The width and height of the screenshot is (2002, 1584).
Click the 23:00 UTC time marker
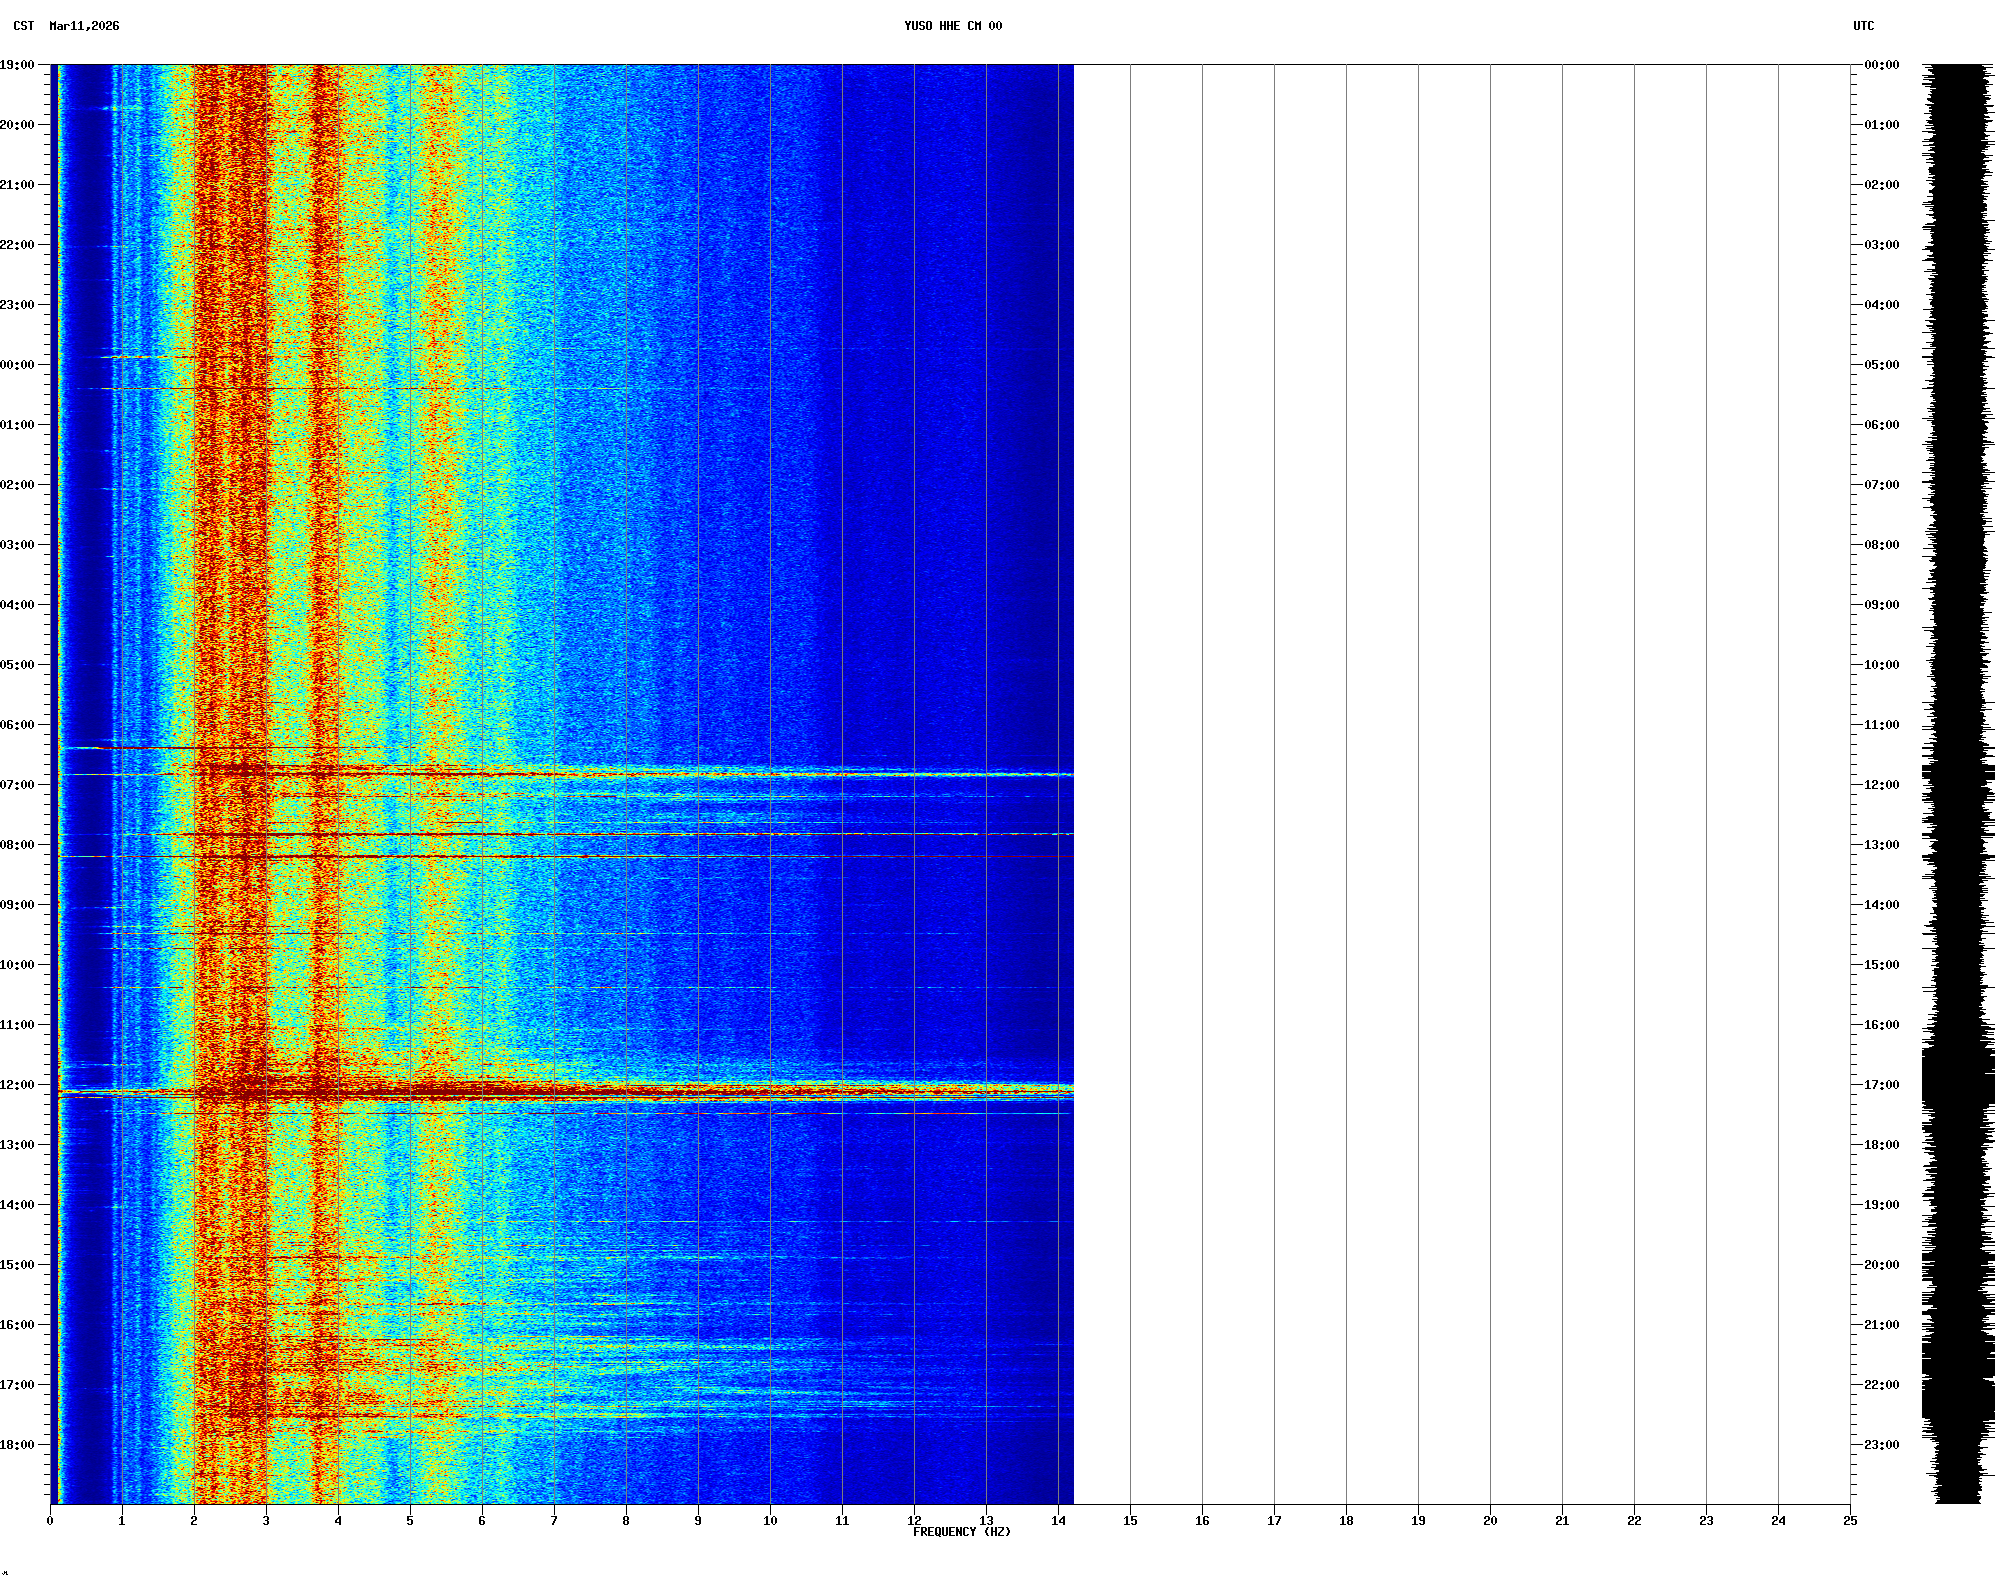click(1881, 1445)
